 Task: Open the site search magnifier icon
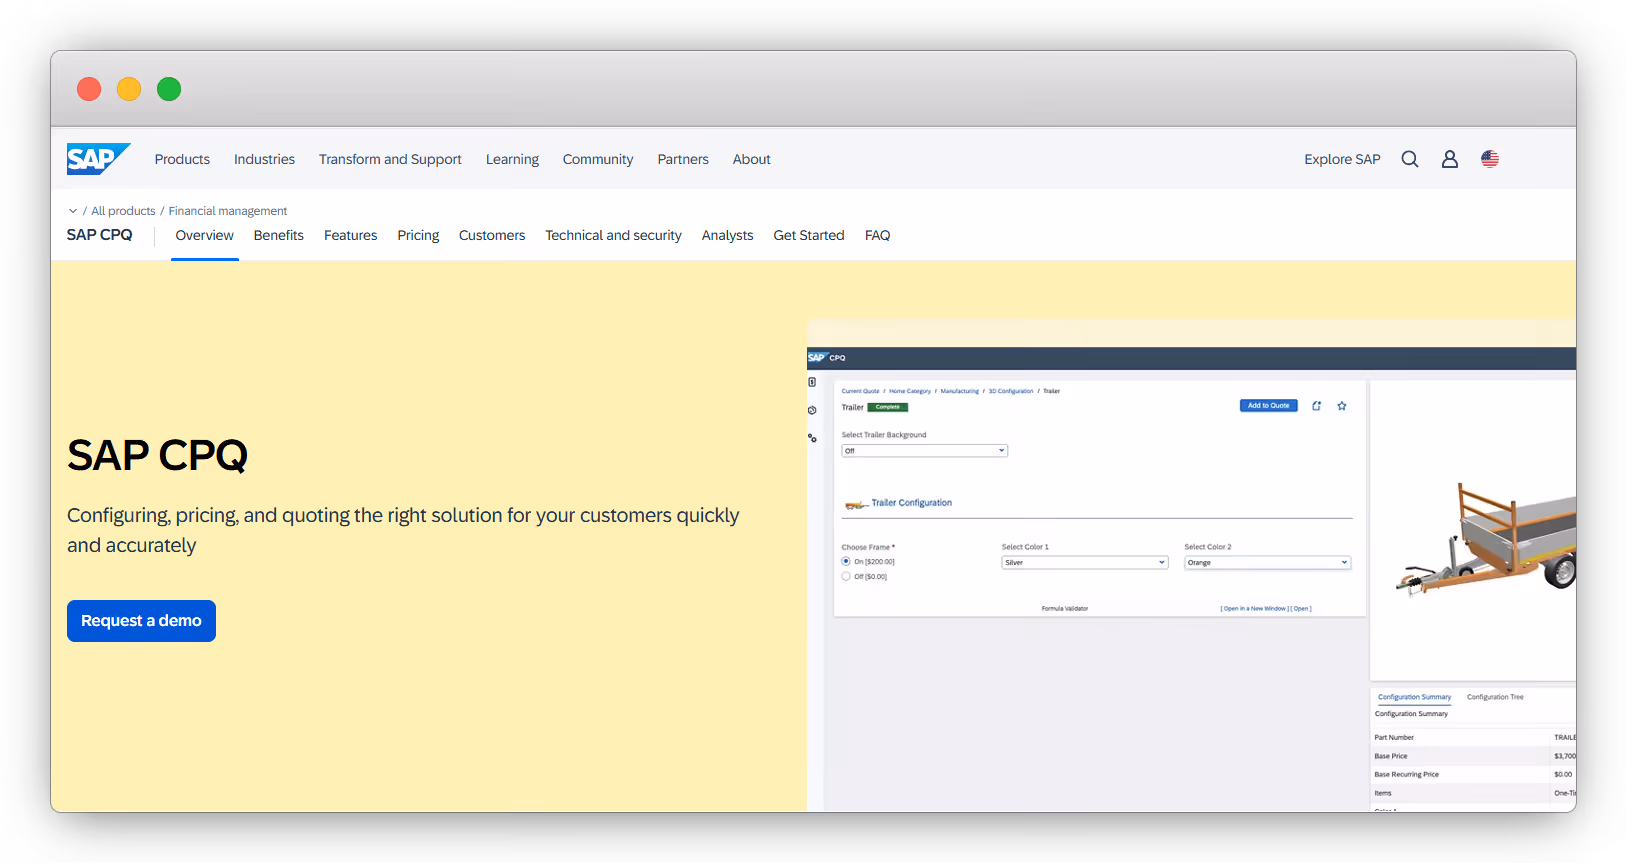1410,159
